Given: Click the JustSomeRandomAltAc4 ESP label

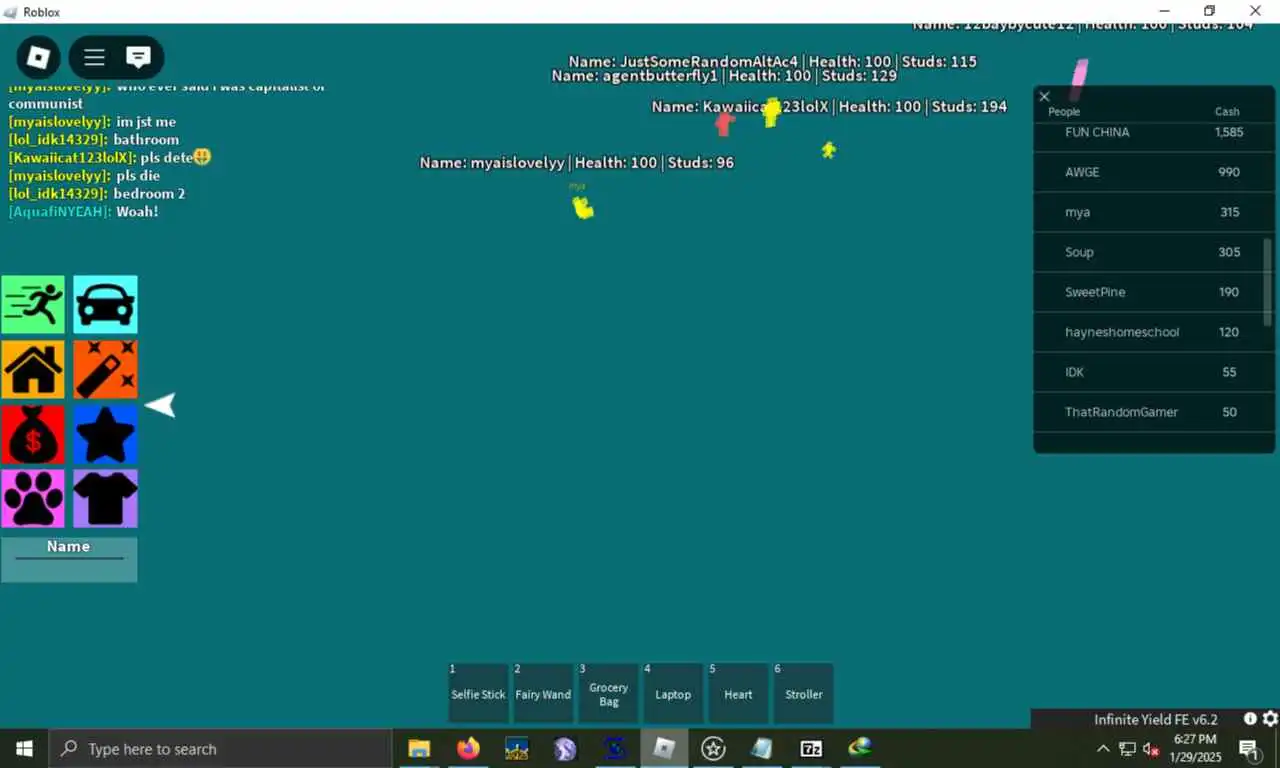Looking at the screenshot, I should 772,61.
